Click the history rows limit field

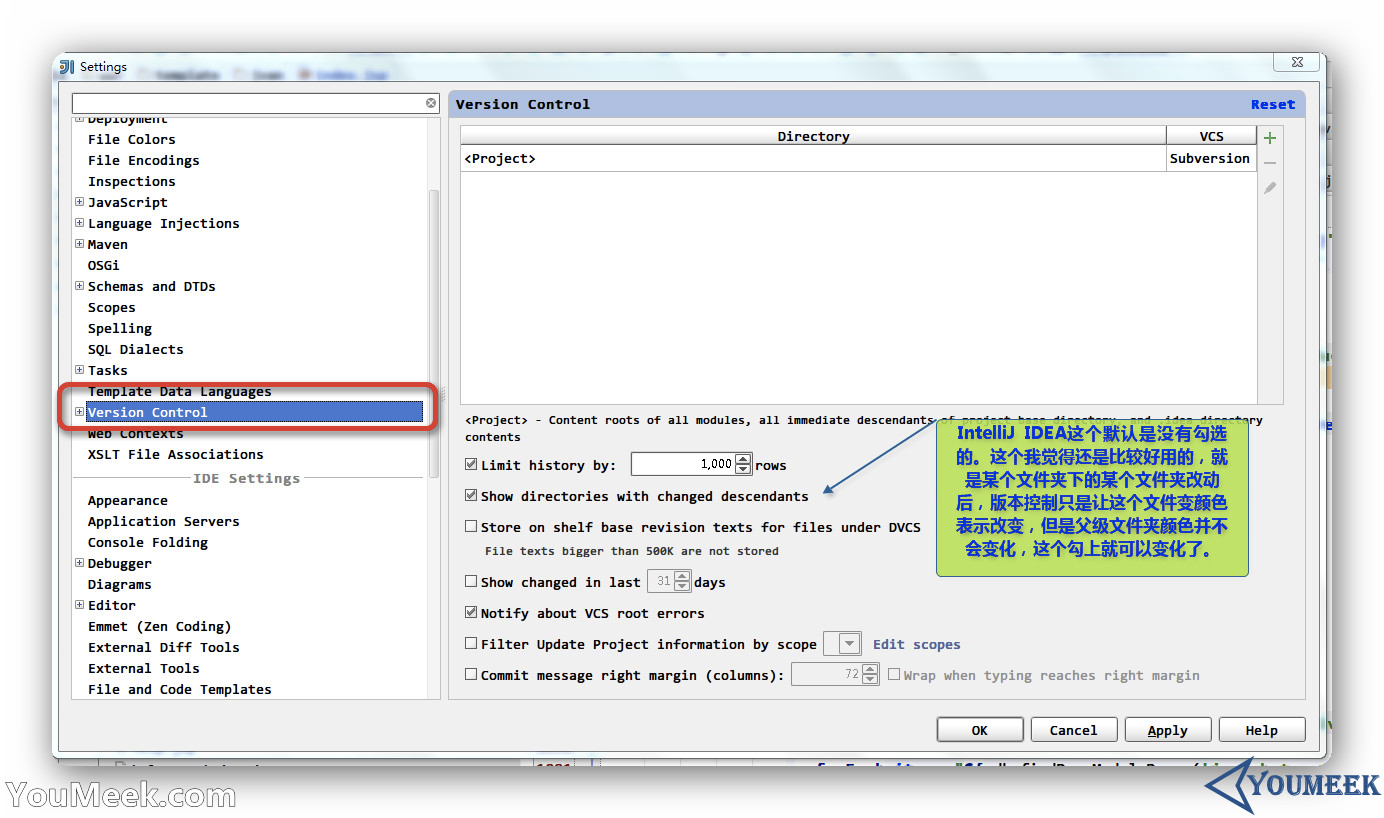click(683, 464)
